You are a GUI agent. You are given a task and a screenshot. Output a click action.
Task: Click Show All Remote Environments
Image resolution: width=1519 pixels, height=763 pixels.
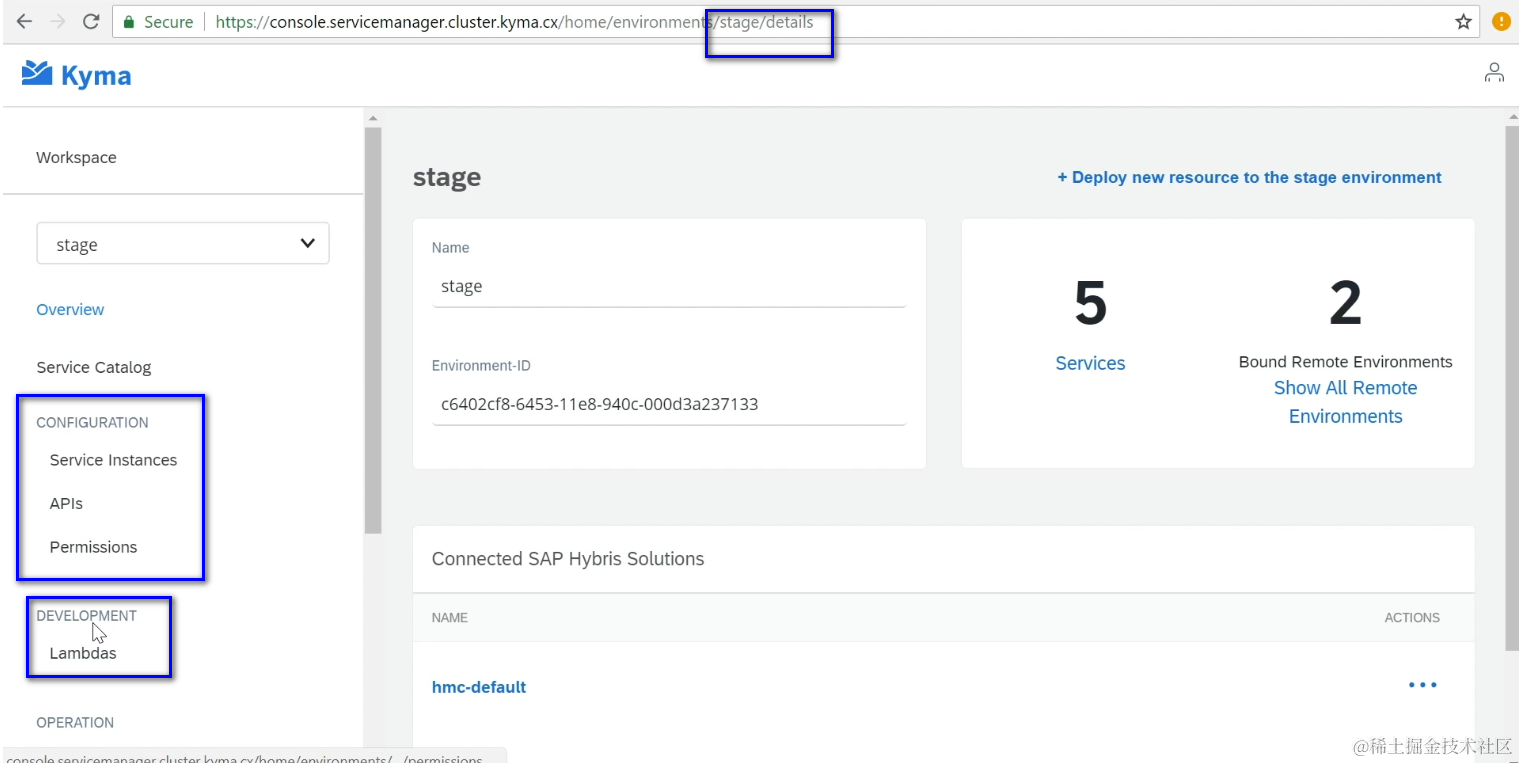tap(1346, 402)
